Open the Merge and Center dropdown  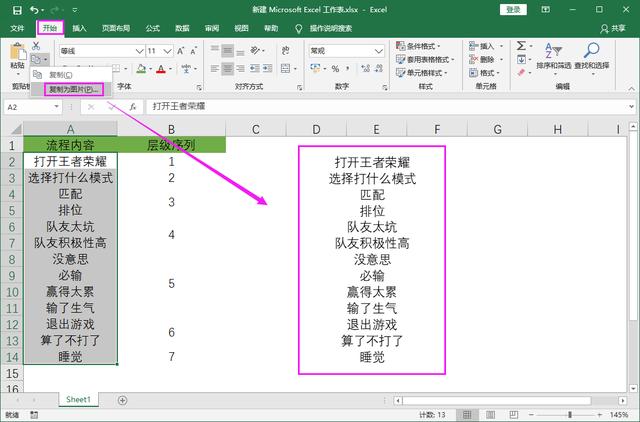pos(295,69)
